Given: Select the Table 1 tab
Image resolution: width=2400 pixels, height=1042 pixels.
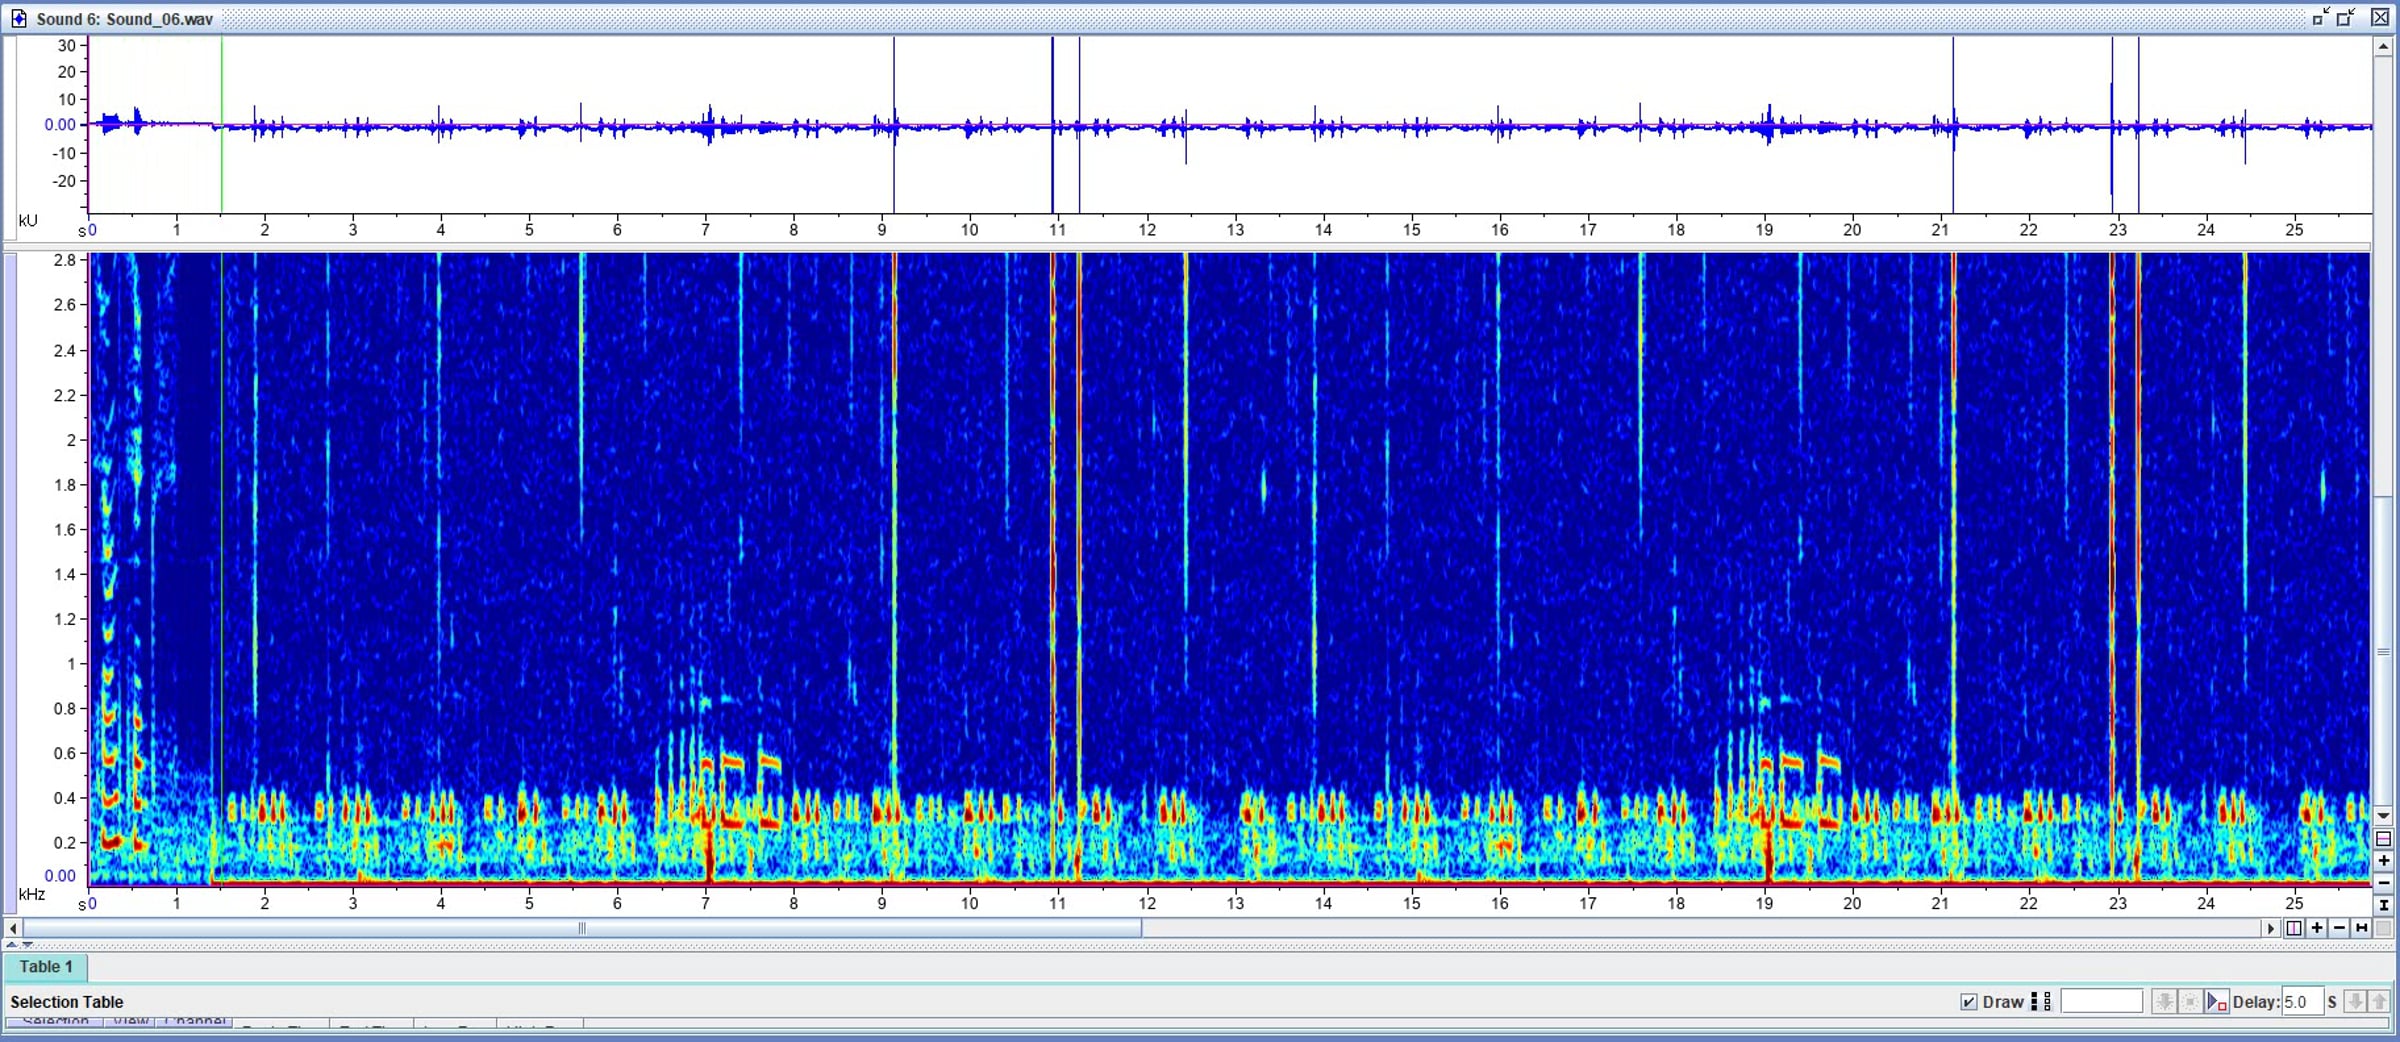Looking at the screenshot, I should point(46,967).
